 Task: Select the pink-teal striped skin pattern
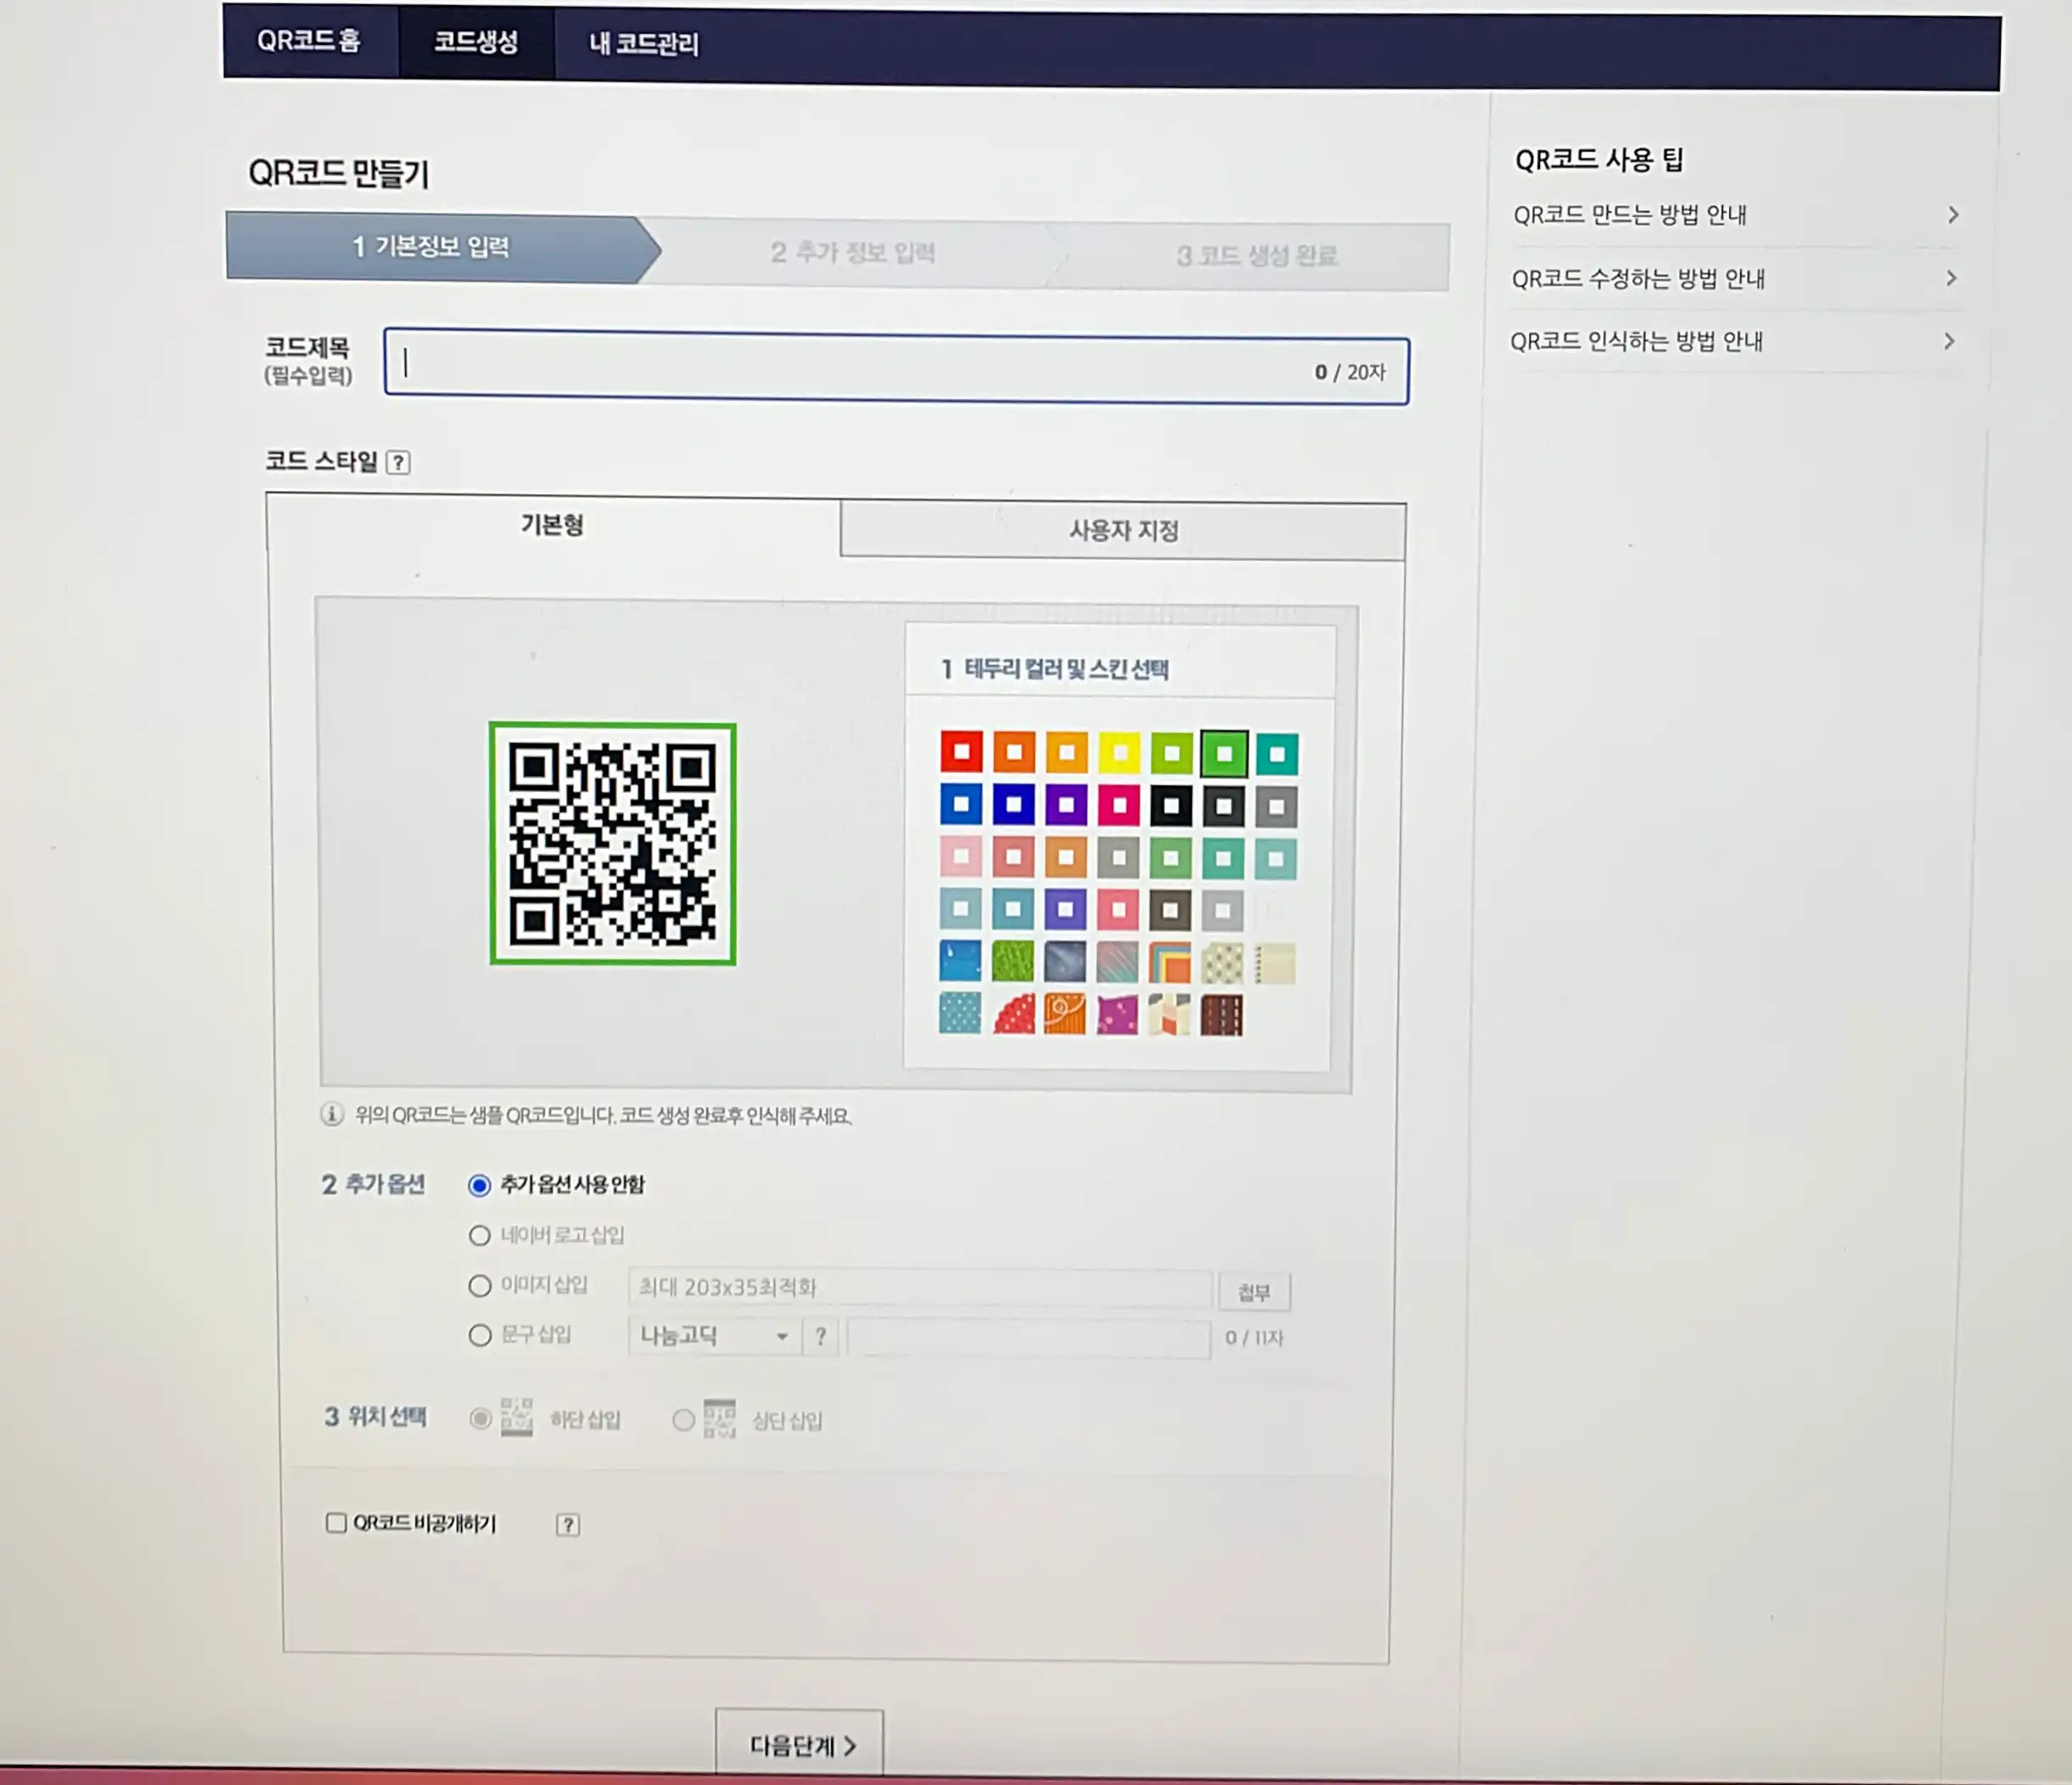1117,963
